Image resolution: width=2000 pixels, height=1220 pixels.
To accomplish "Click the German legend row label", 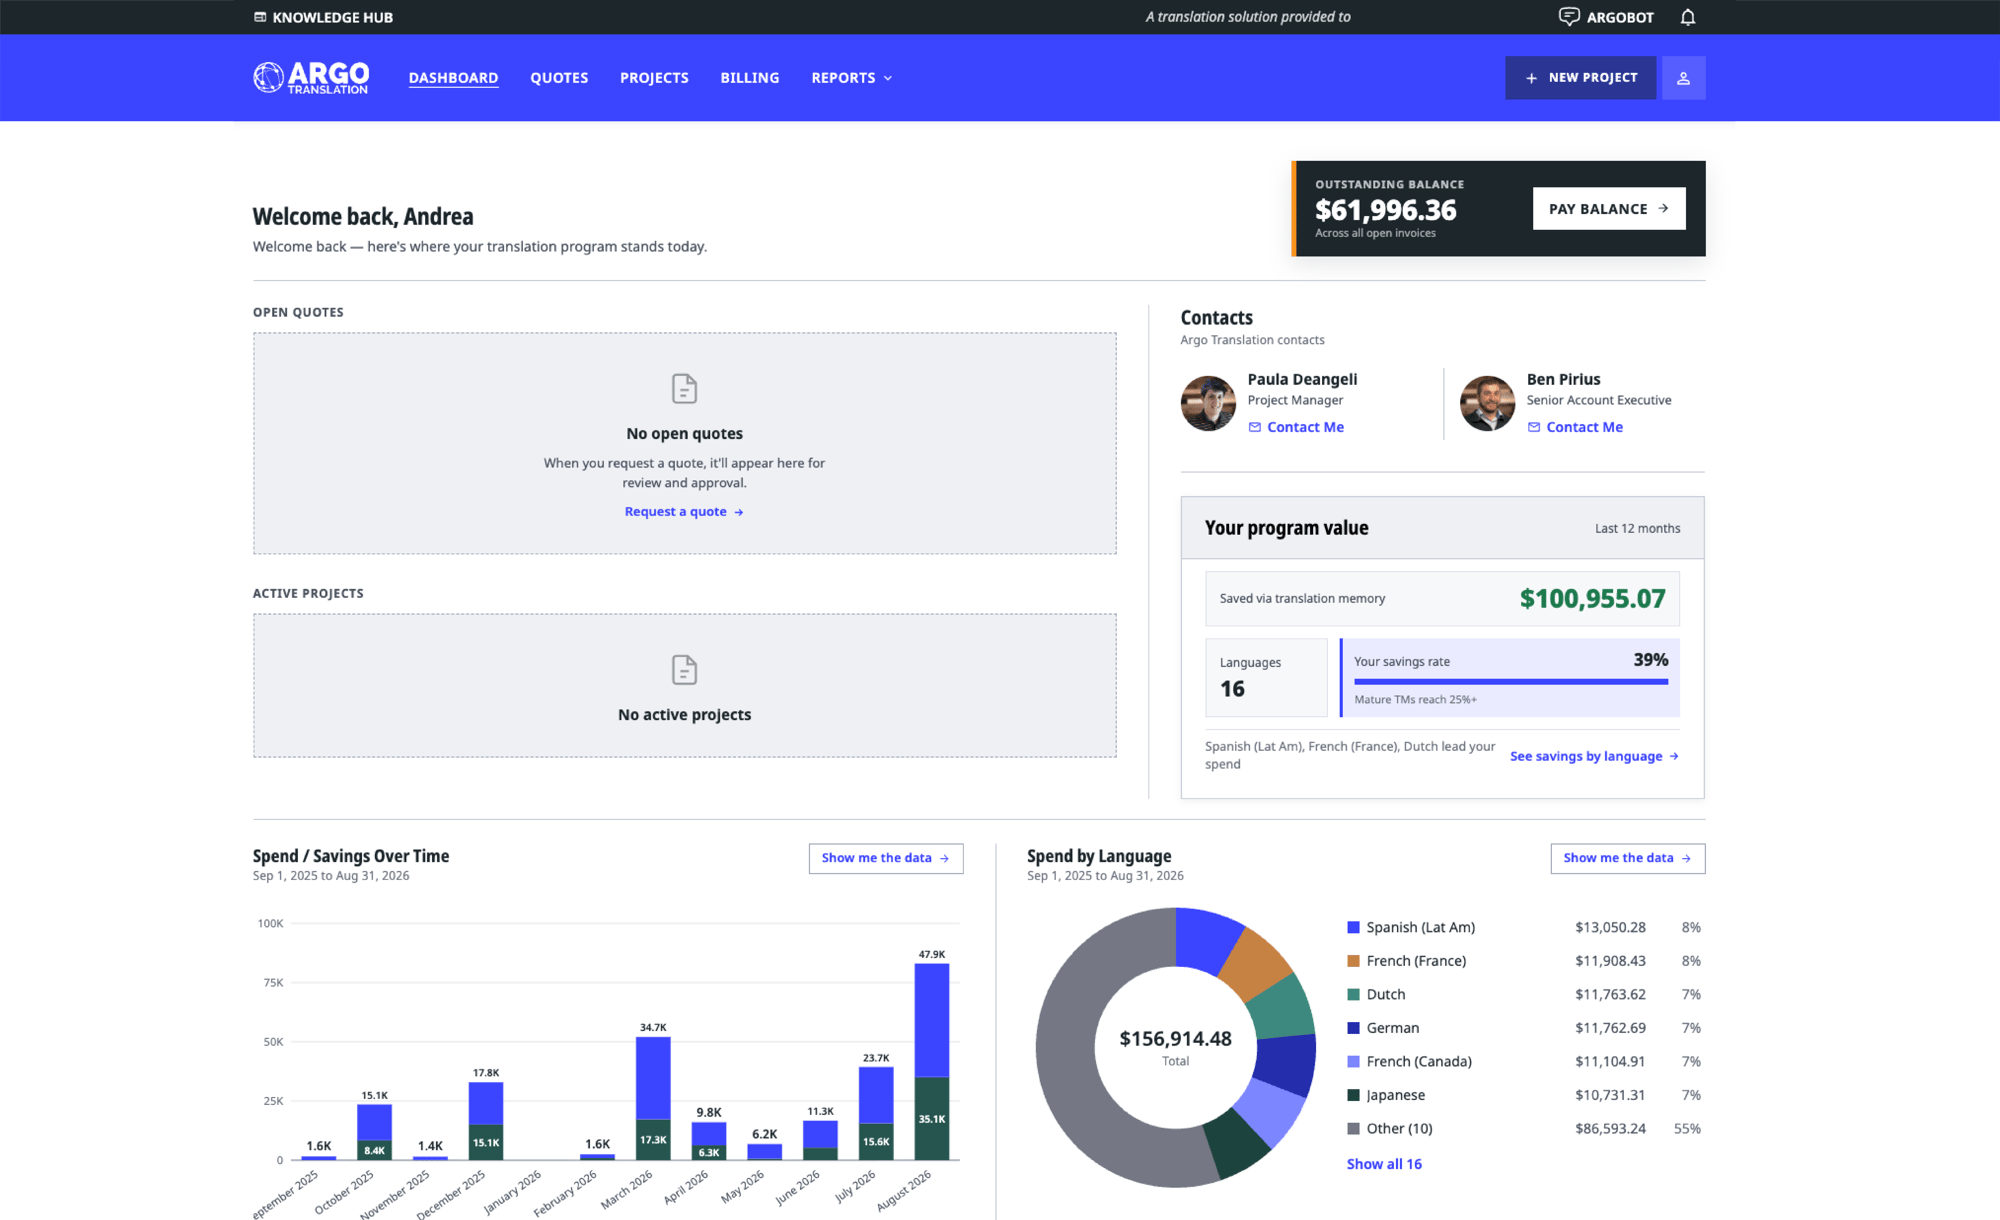I will [1392, 1028].
